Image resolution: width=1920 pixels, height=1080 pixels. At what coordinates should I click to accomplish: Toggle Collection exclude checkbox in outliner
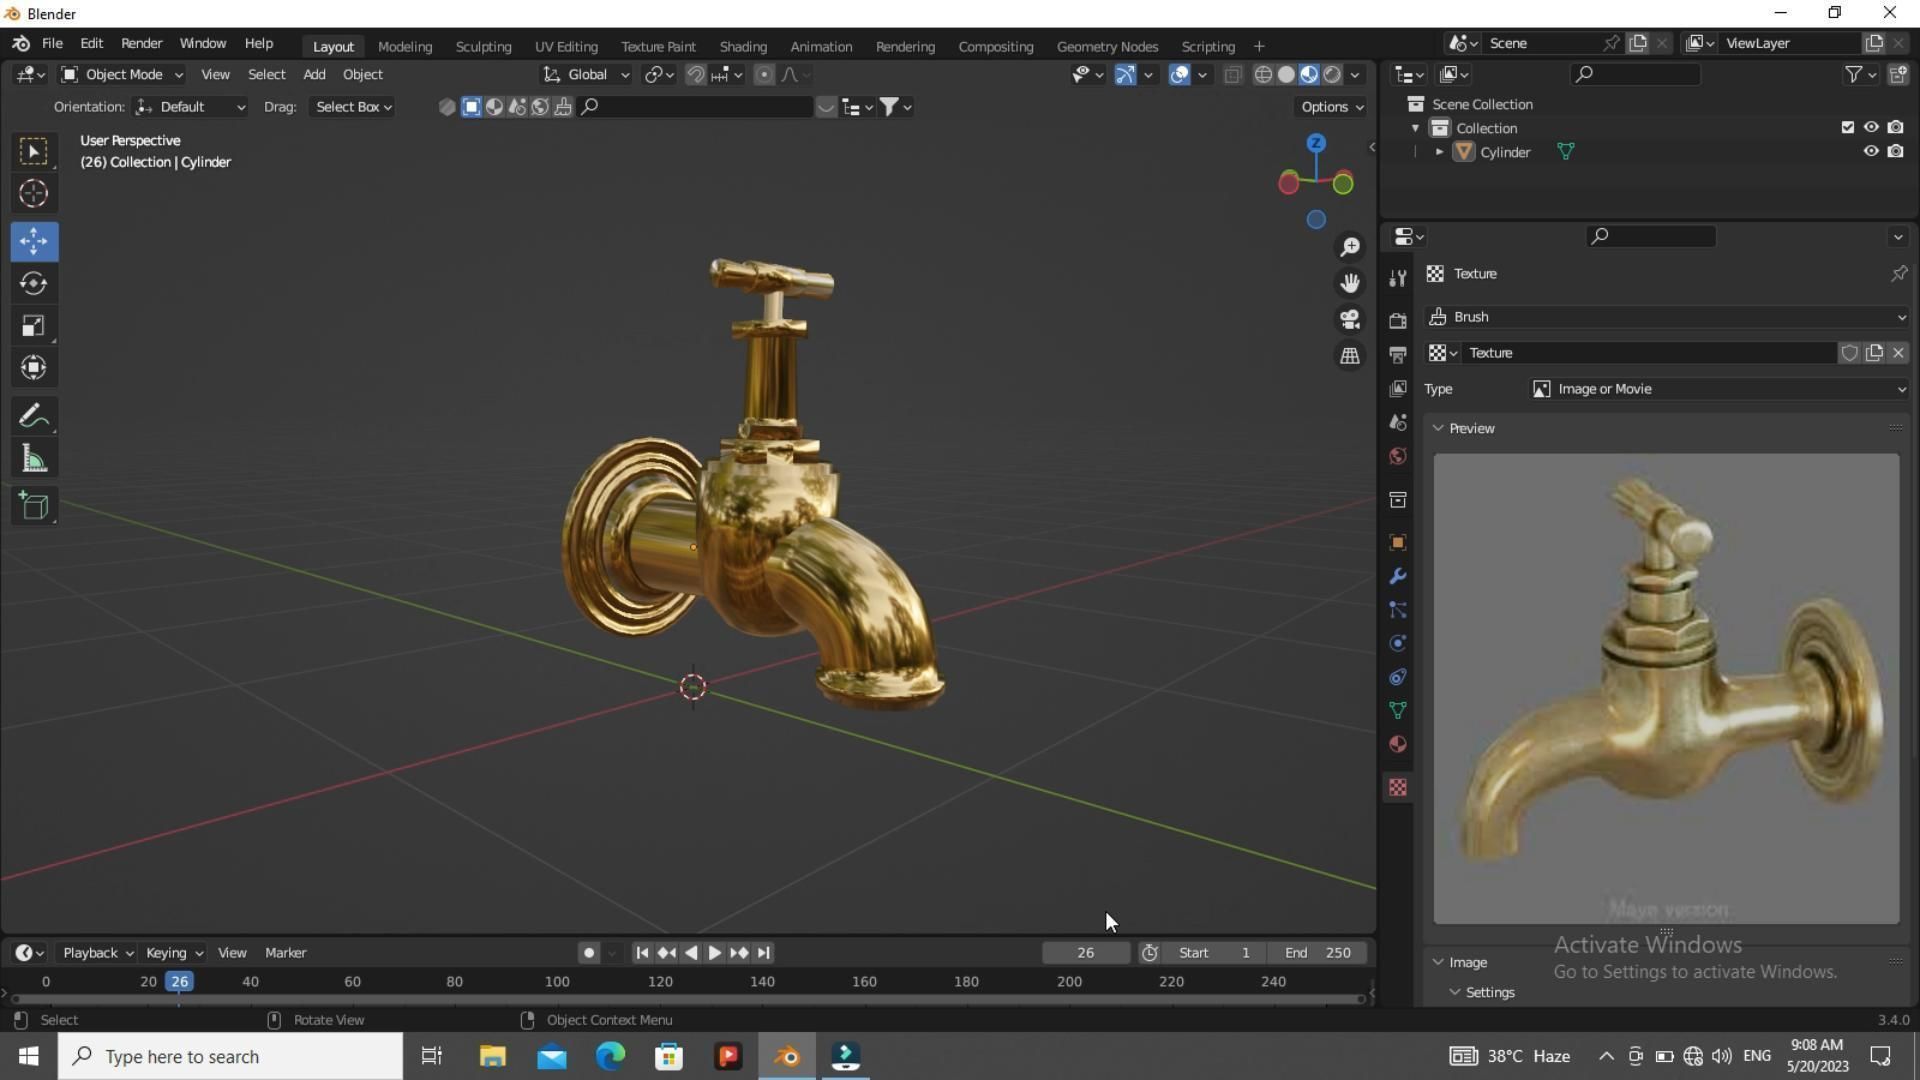(x=1847, y=127)
